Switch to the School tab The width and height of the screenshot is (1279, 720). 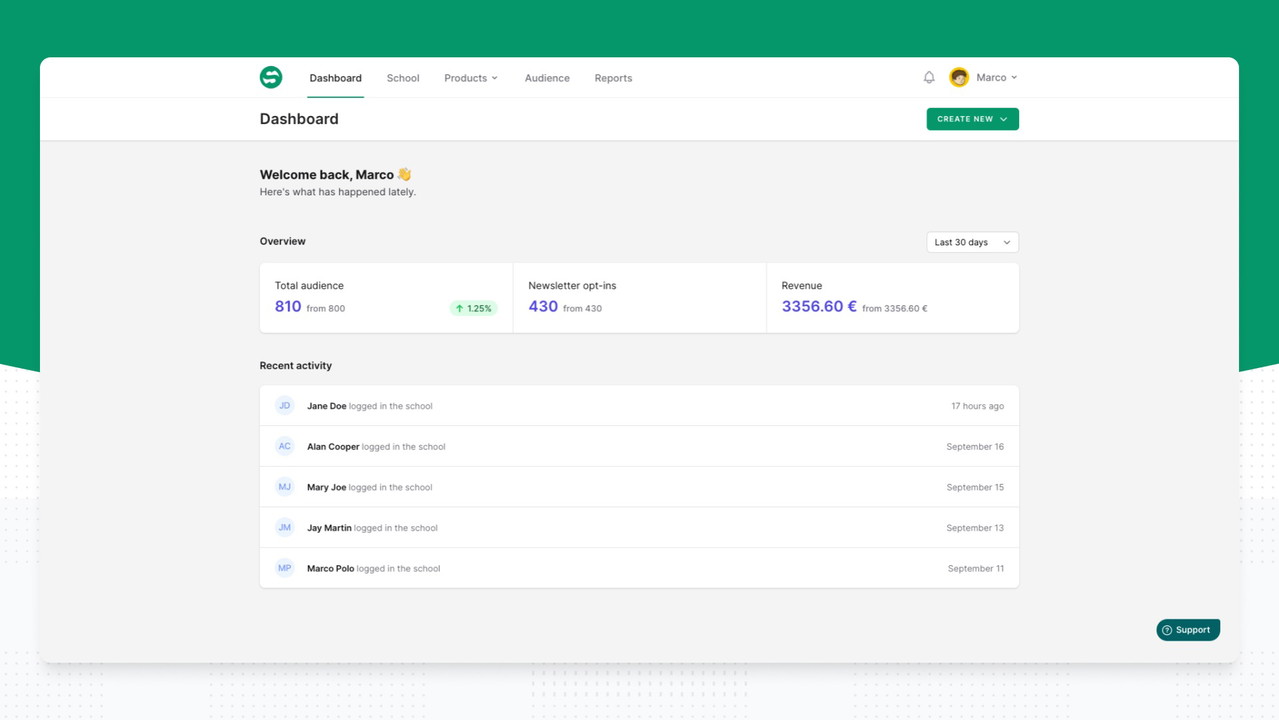tap(403, 78)
